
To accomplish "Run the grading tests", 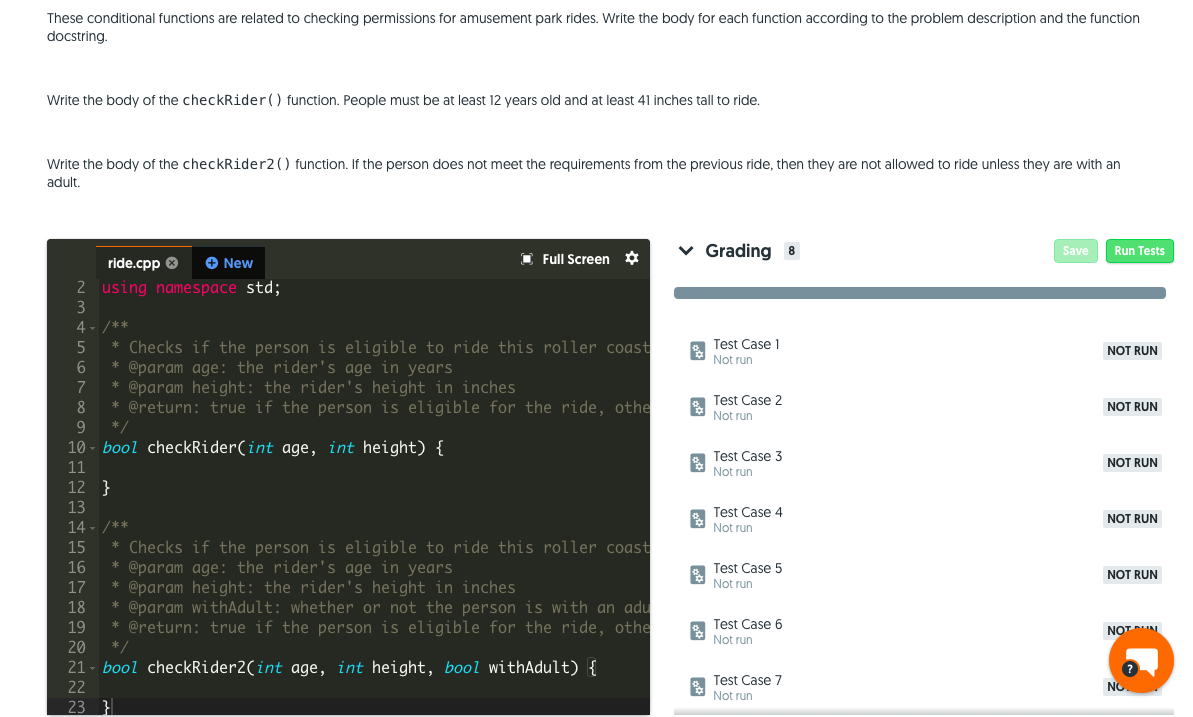I will pos(1139,251).
